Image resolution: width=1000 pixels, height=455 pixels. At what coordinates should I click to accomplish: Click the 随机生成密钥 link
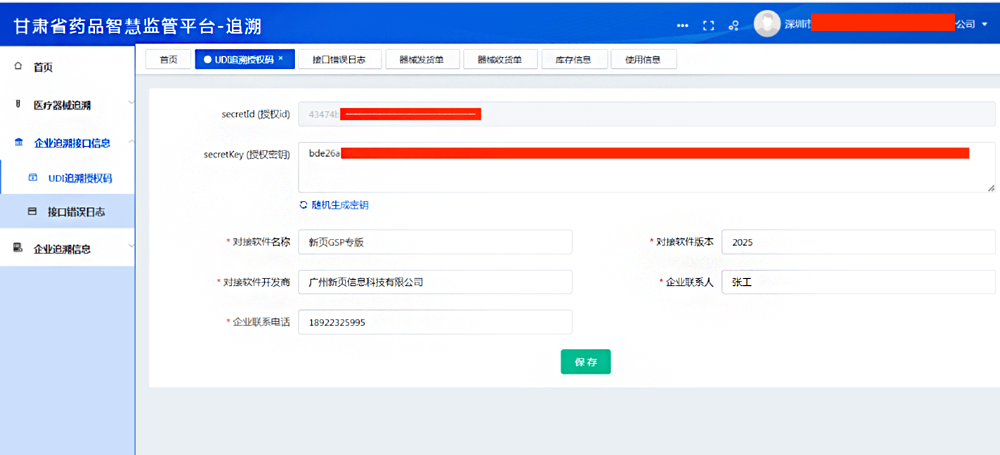coord(340,205)
